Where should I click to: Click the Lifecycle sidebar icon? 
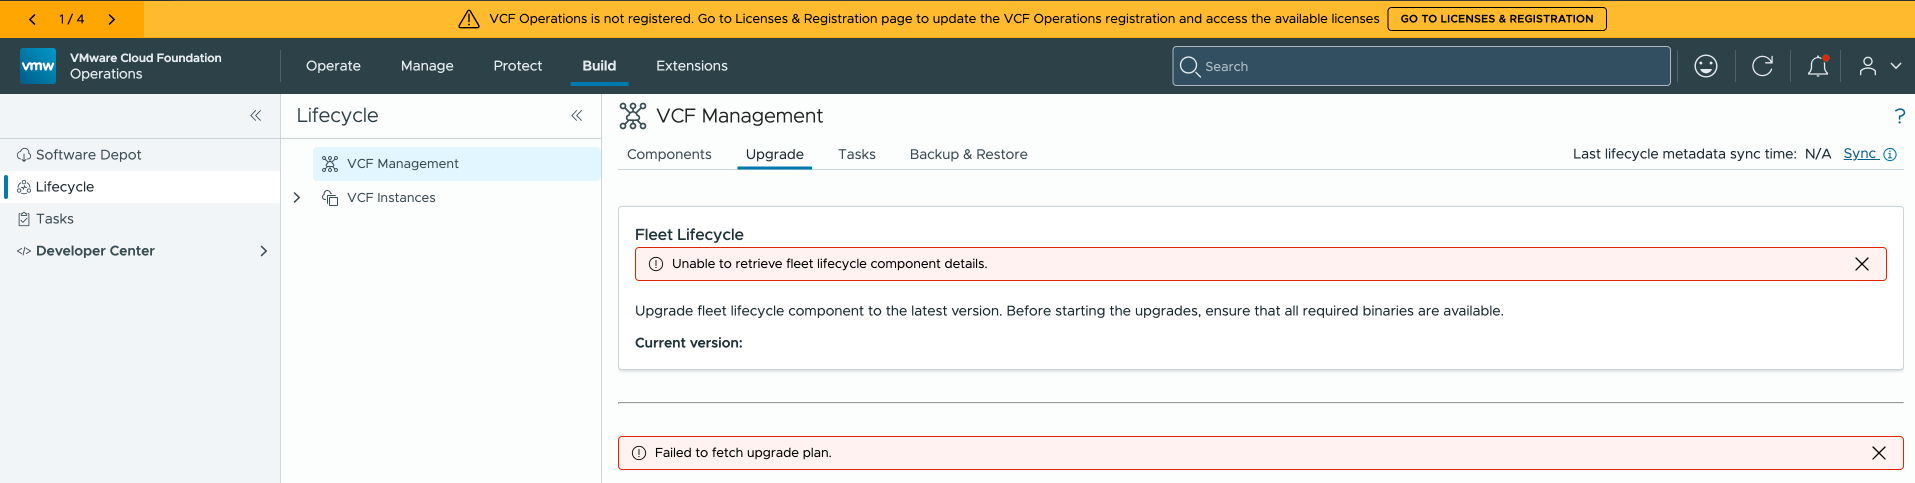coord(24,187)
